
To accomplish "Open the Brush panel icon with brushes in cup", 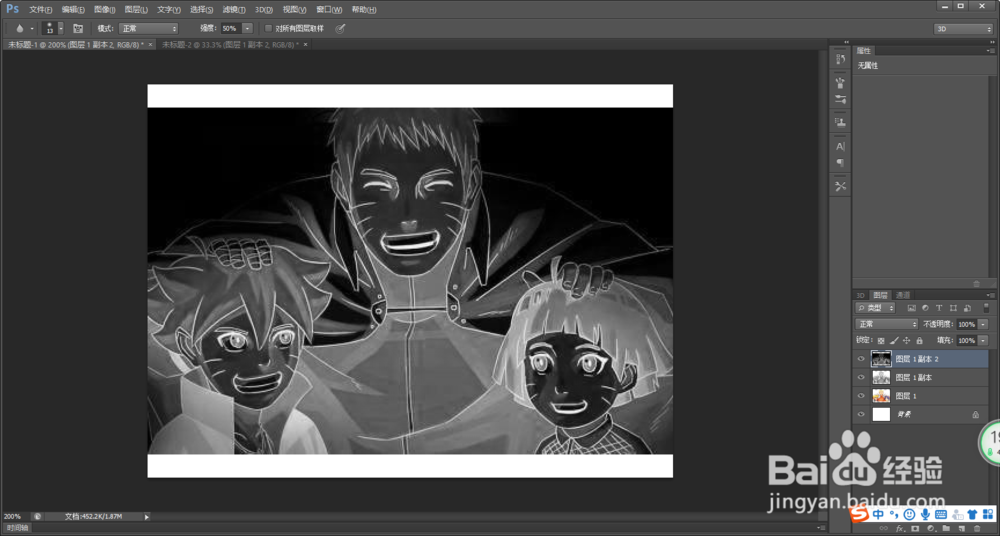I will (x=841, y=82).
